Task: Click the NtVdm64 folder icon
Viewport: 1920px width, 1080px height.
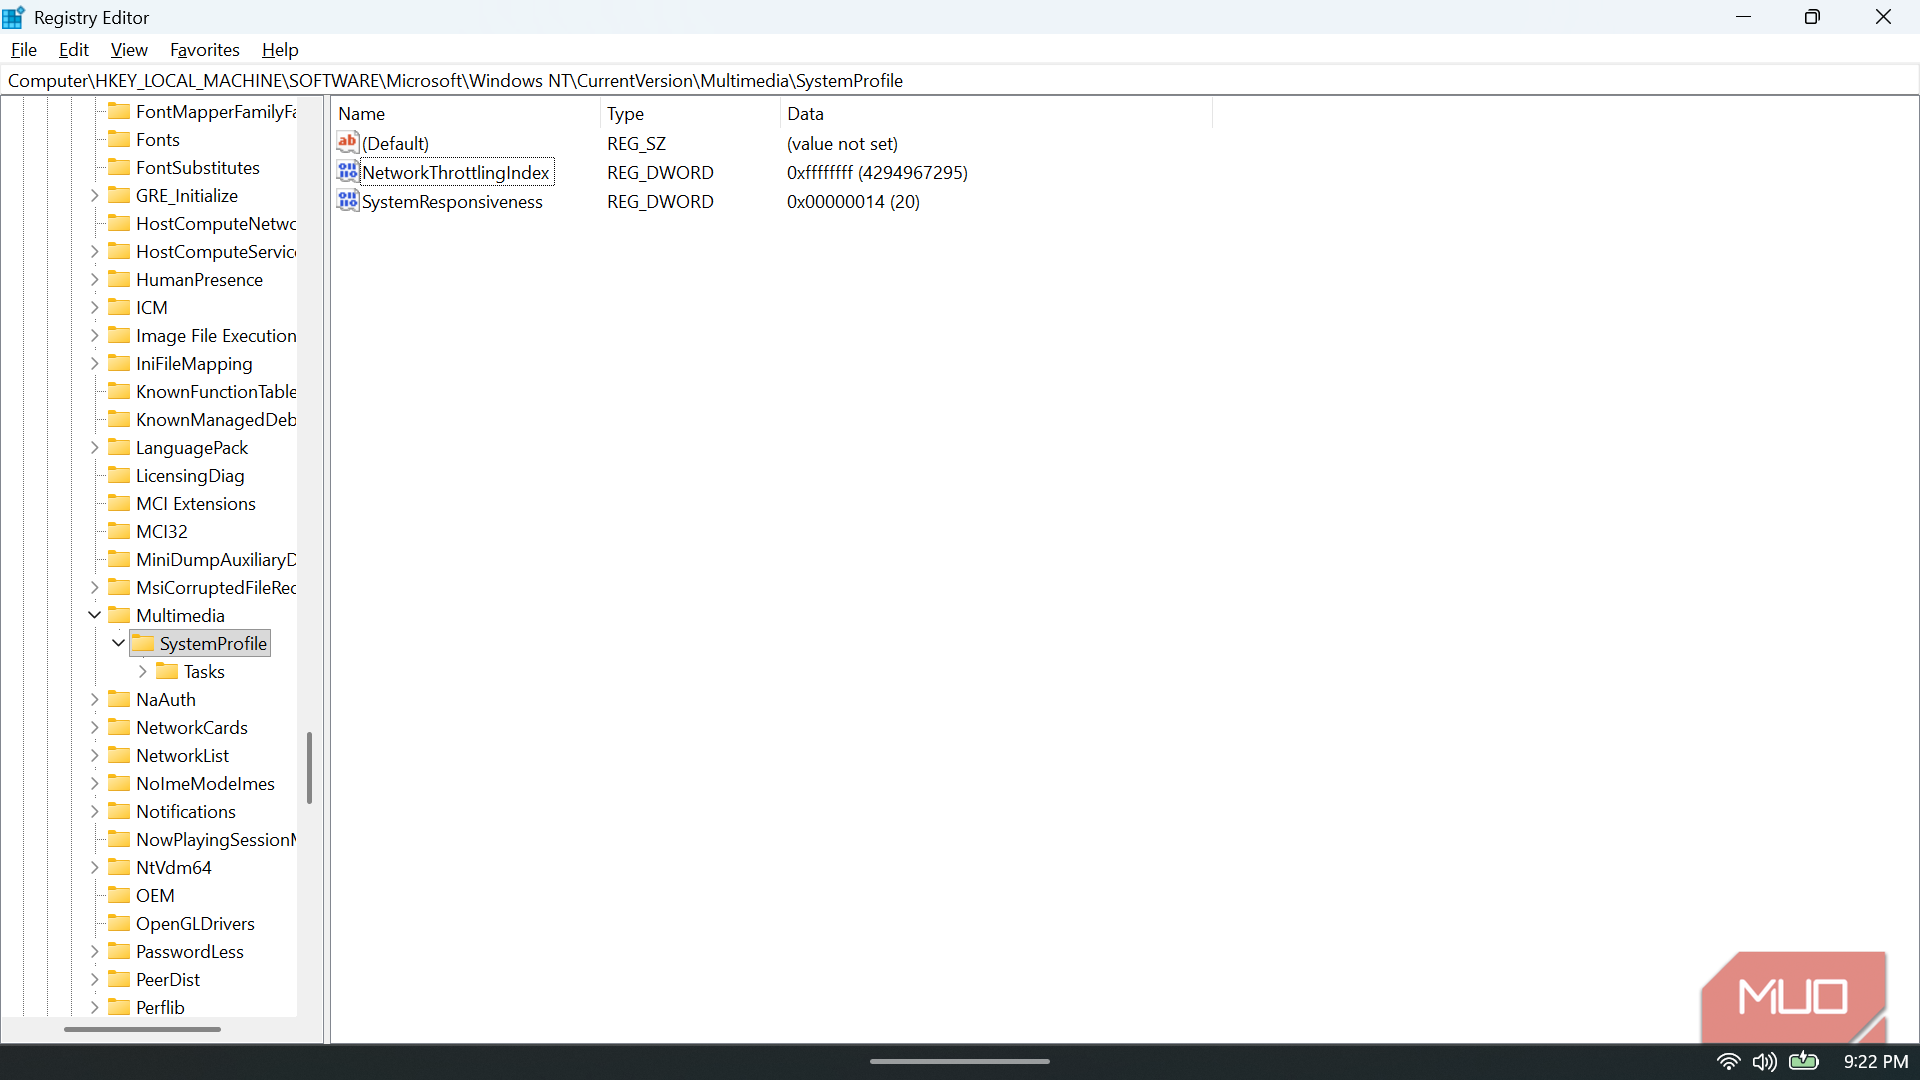Action: point(119,867)
